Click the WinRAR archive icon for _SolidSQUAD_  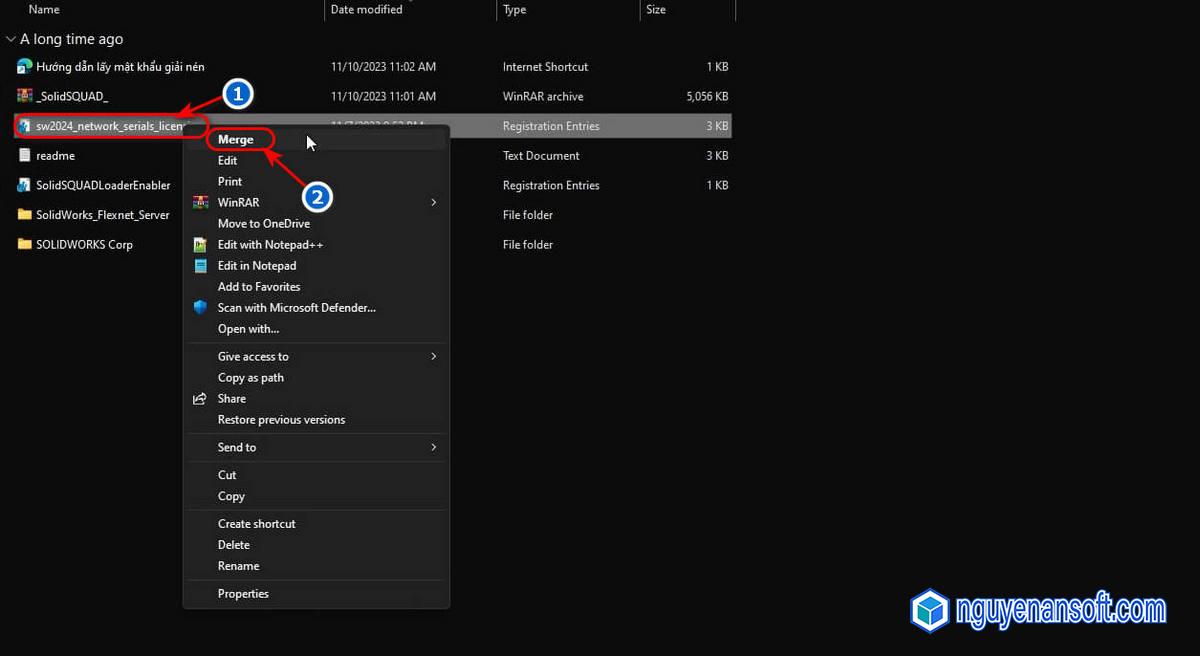(25, 96)
